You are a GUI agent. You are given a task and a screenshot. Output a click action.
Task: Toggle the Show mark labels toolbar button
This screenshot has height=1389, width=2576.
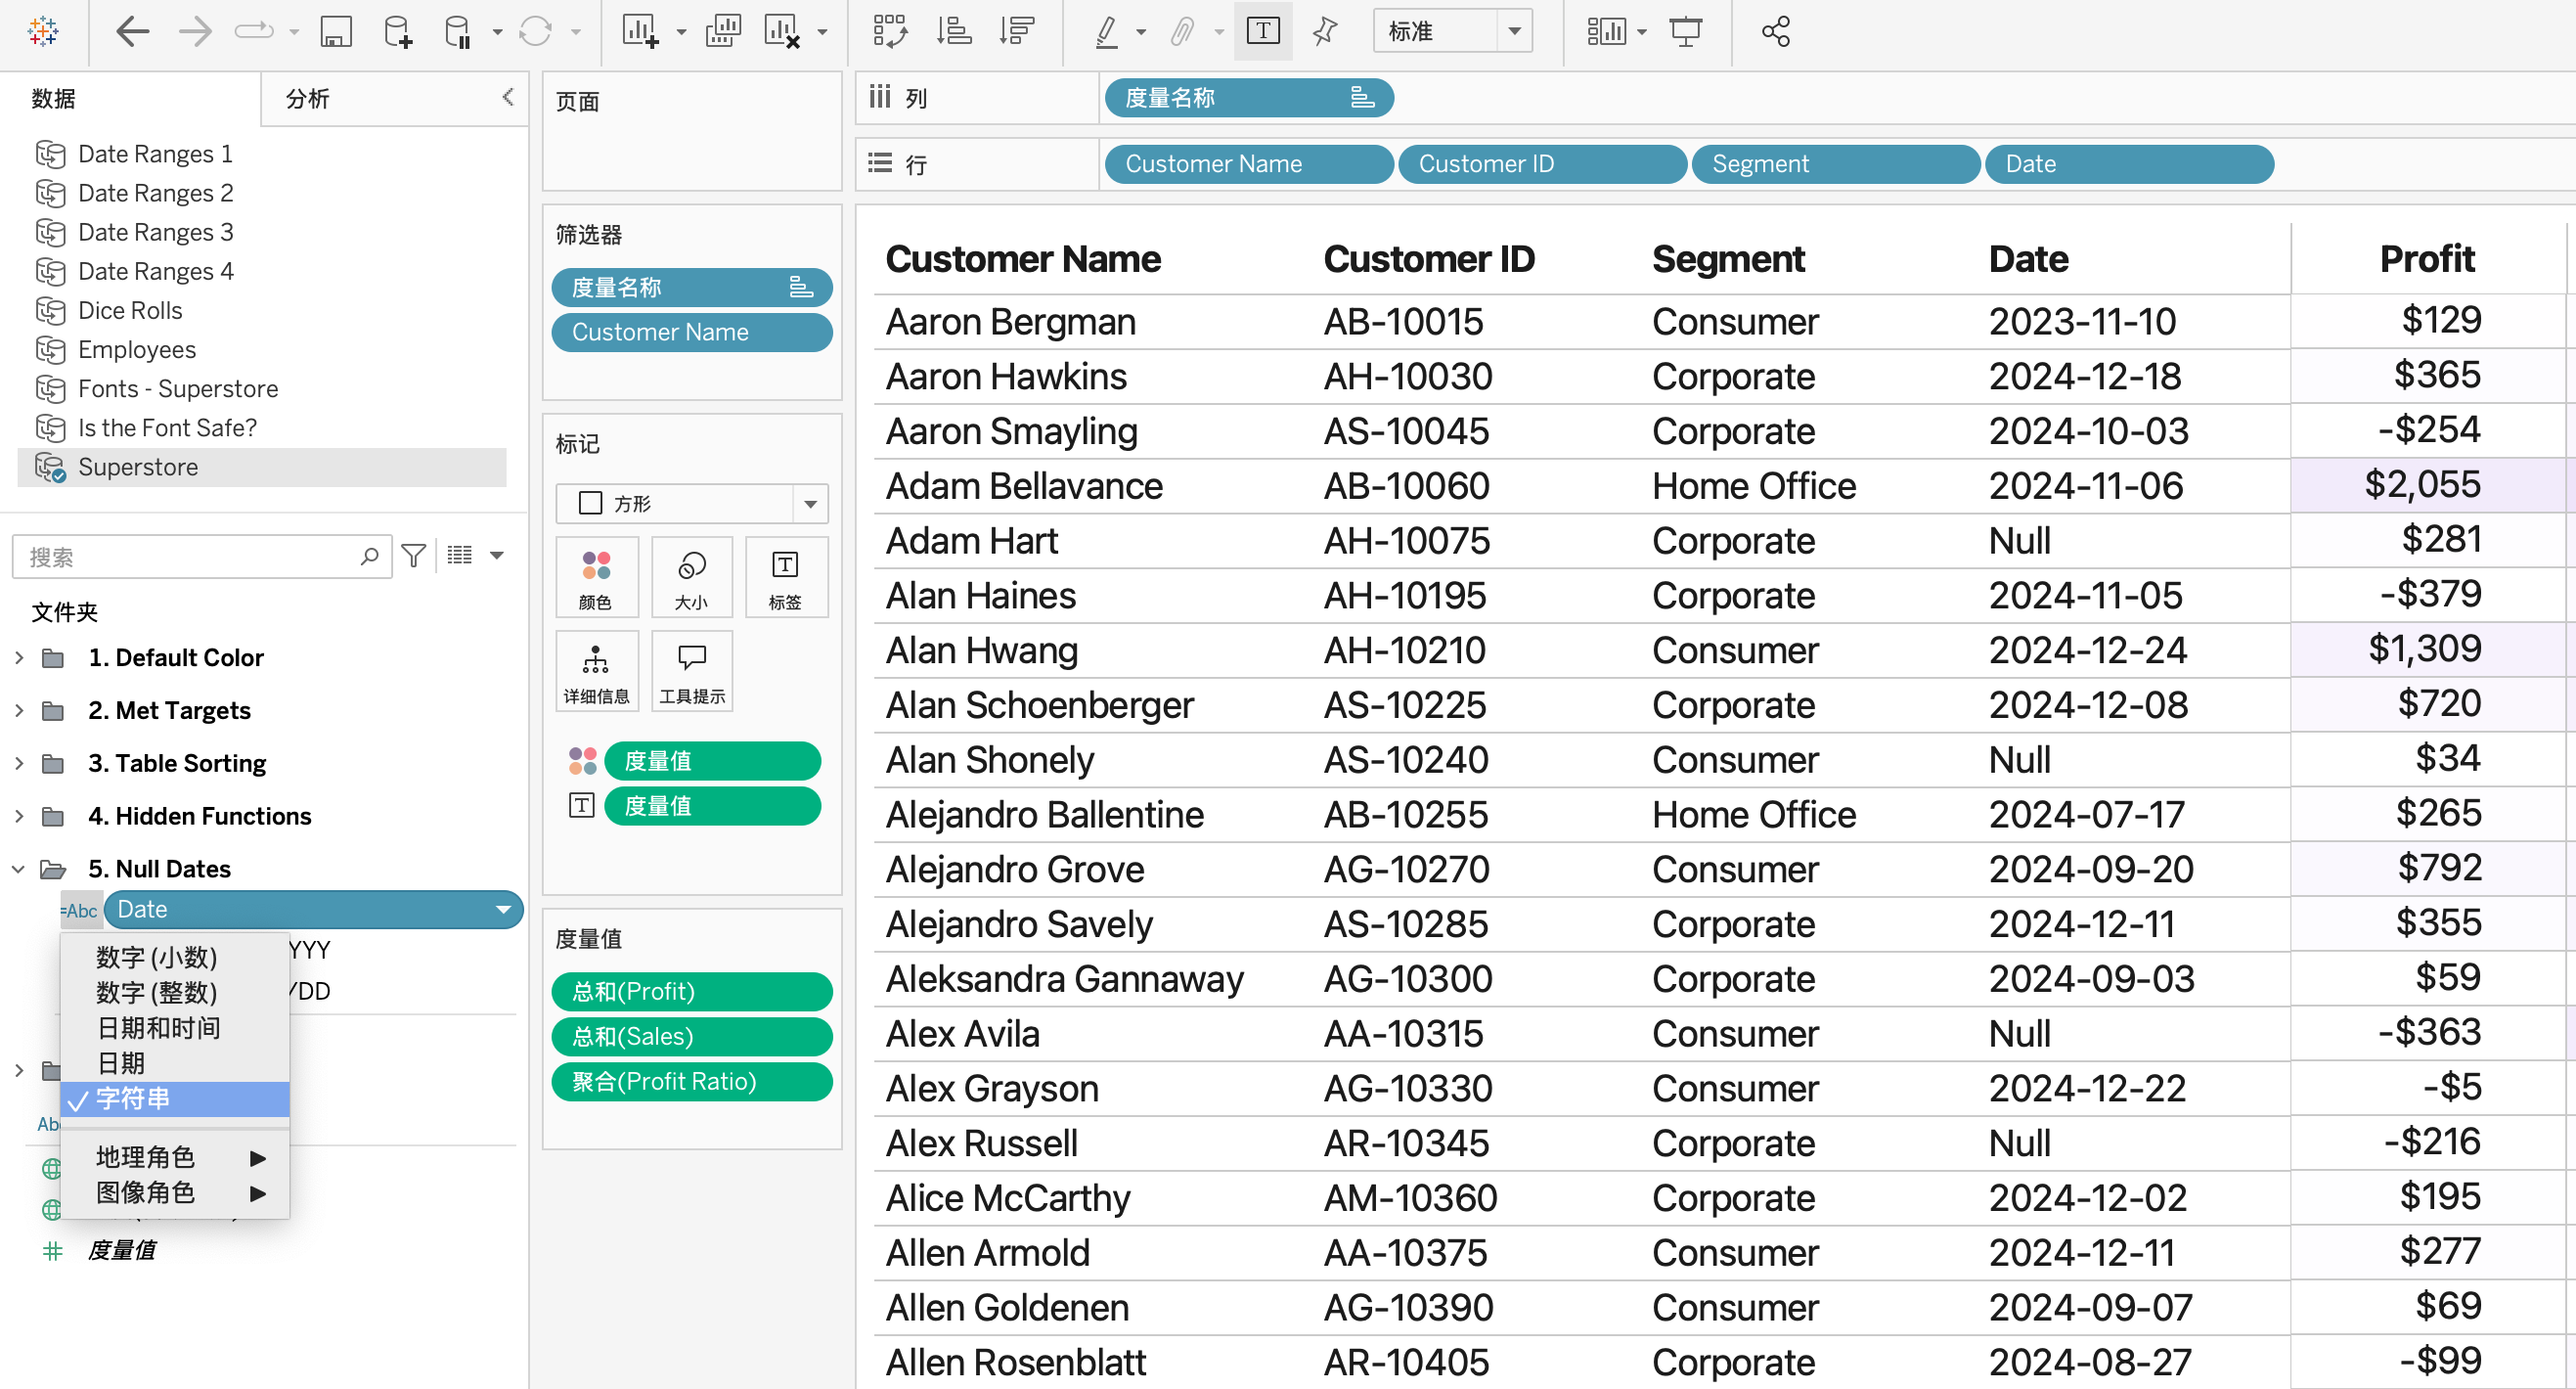[x=1262, y=32]
